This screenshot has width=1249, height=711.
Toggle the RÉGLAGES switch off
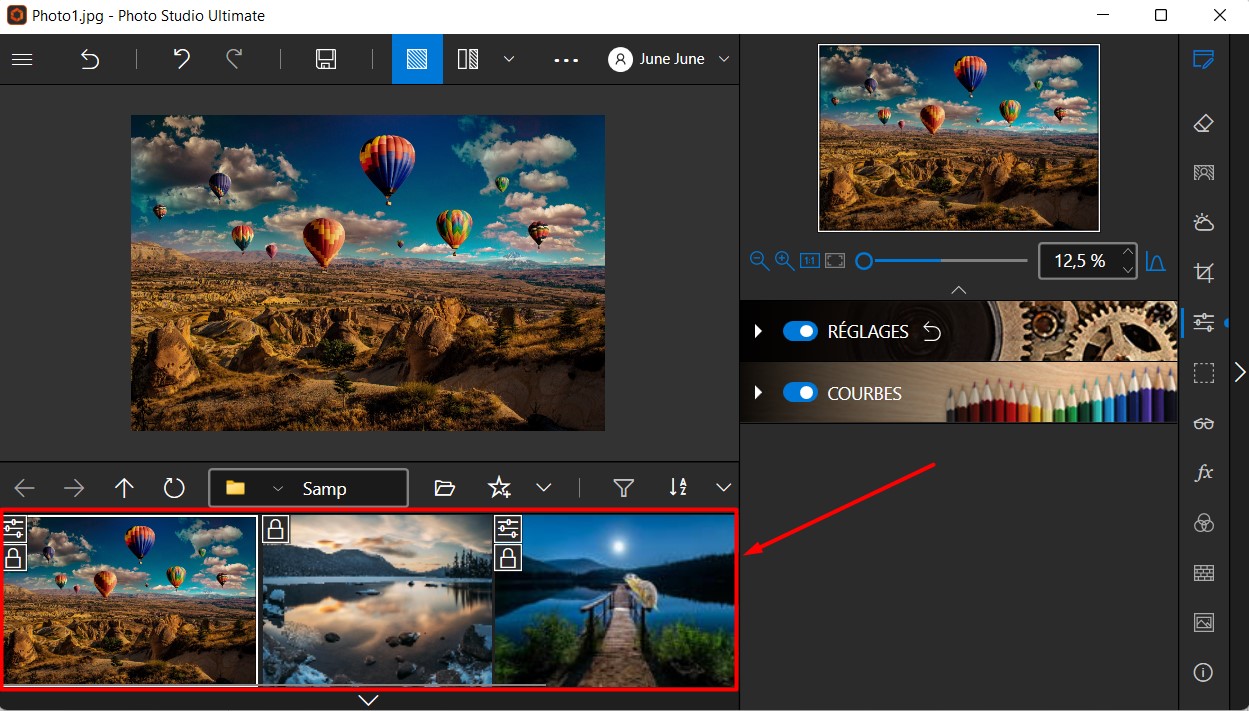(800, 331)
